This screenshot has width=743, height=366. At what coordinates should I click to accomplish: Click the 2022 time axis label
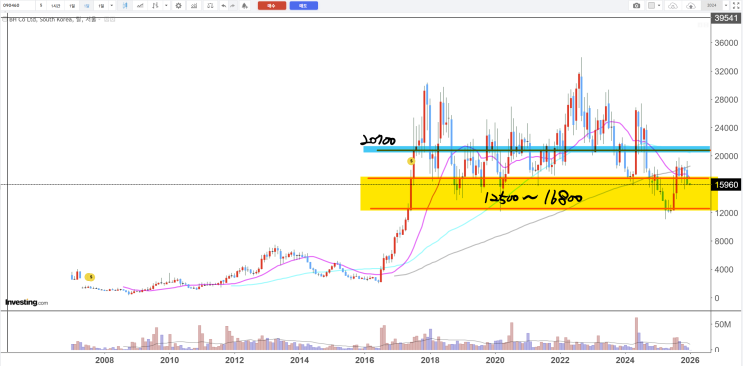pos(560,359)
